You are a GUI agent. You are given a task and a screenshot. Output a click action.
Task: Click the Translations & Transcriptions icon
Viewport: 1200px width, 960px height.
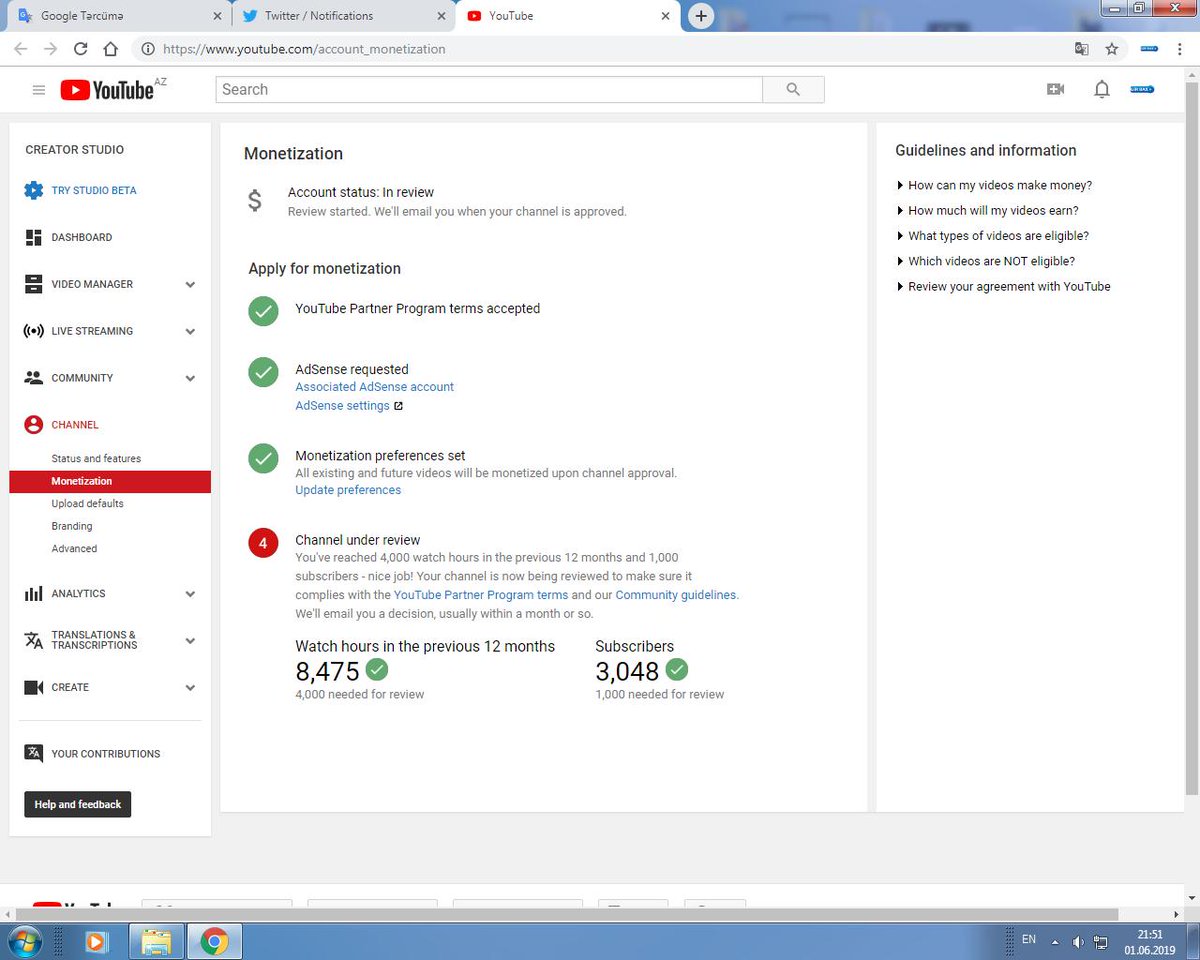(x=33, y=641)
